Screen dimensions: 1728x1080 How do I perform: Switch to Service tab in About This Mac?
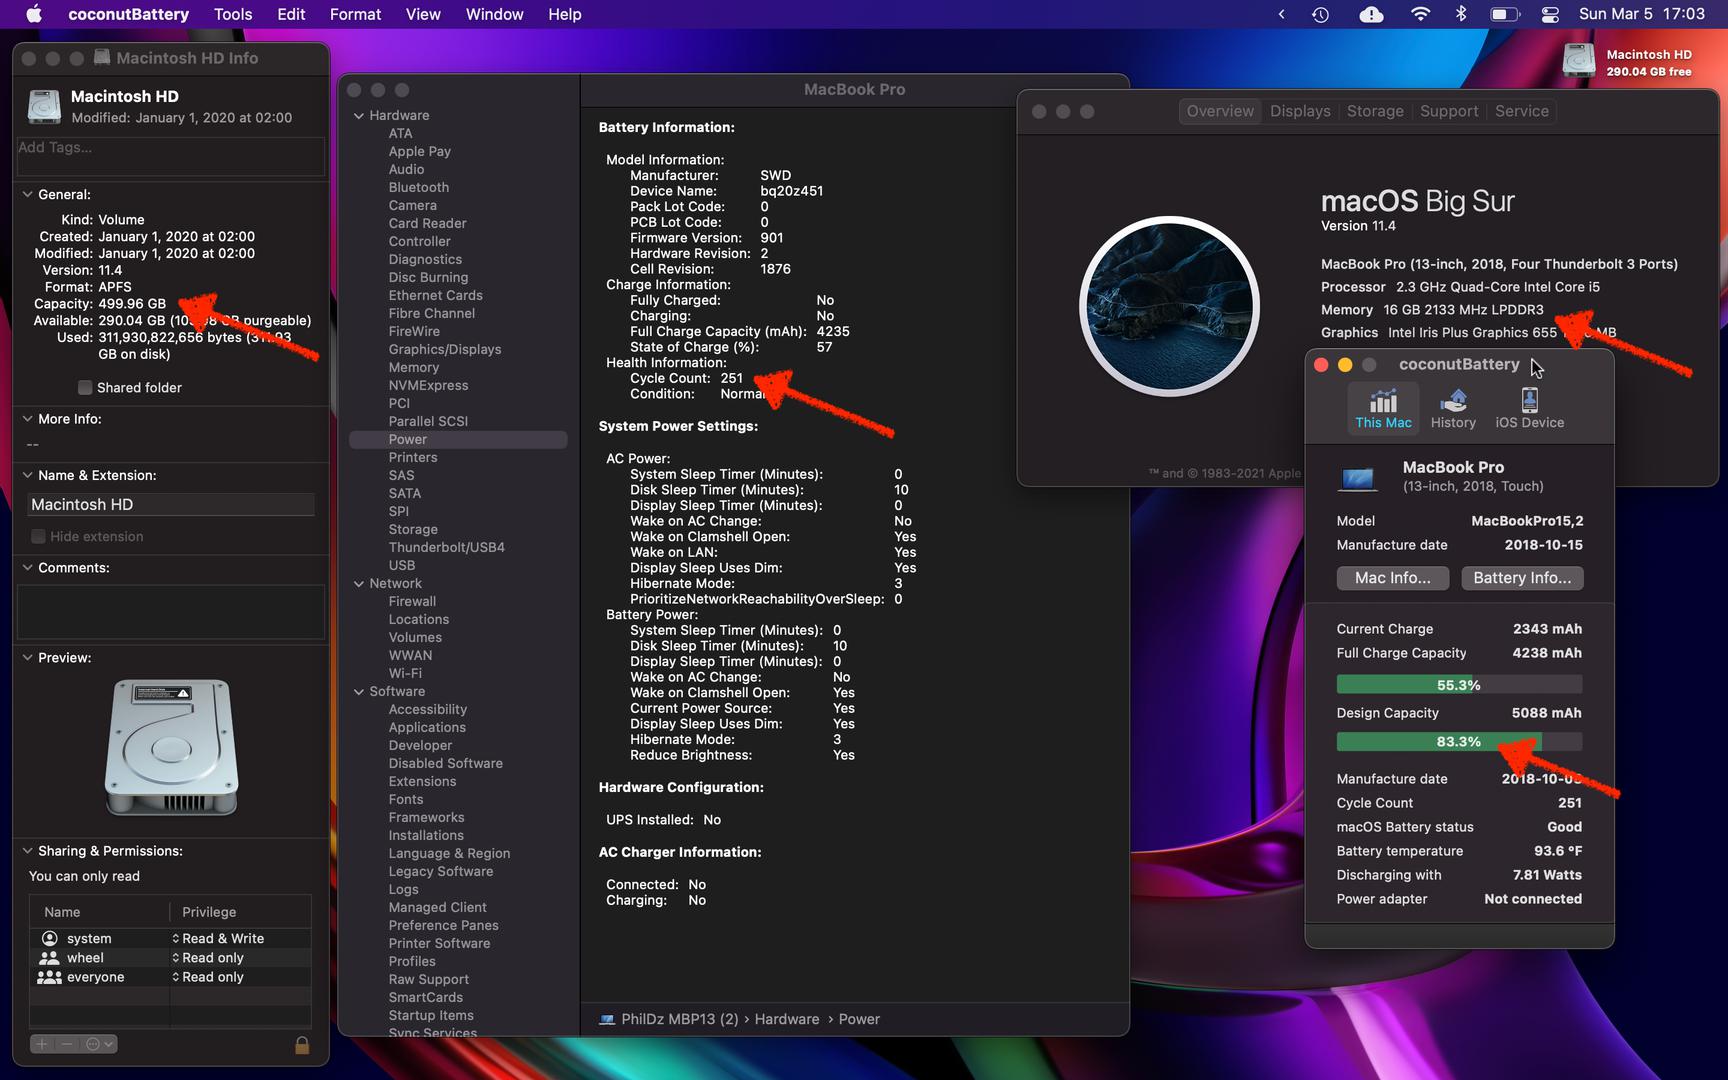(x=1522, y=111)
